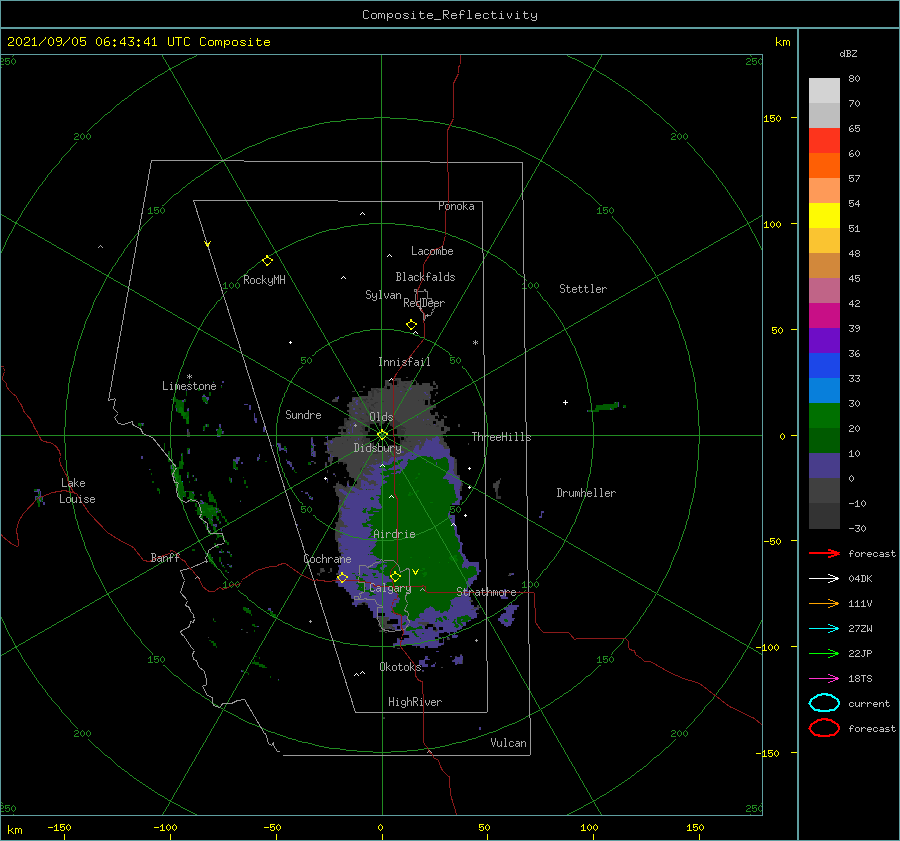Select the orange 111V arrow icon
This screenshot has width=900, height=841.
(824, 603)
